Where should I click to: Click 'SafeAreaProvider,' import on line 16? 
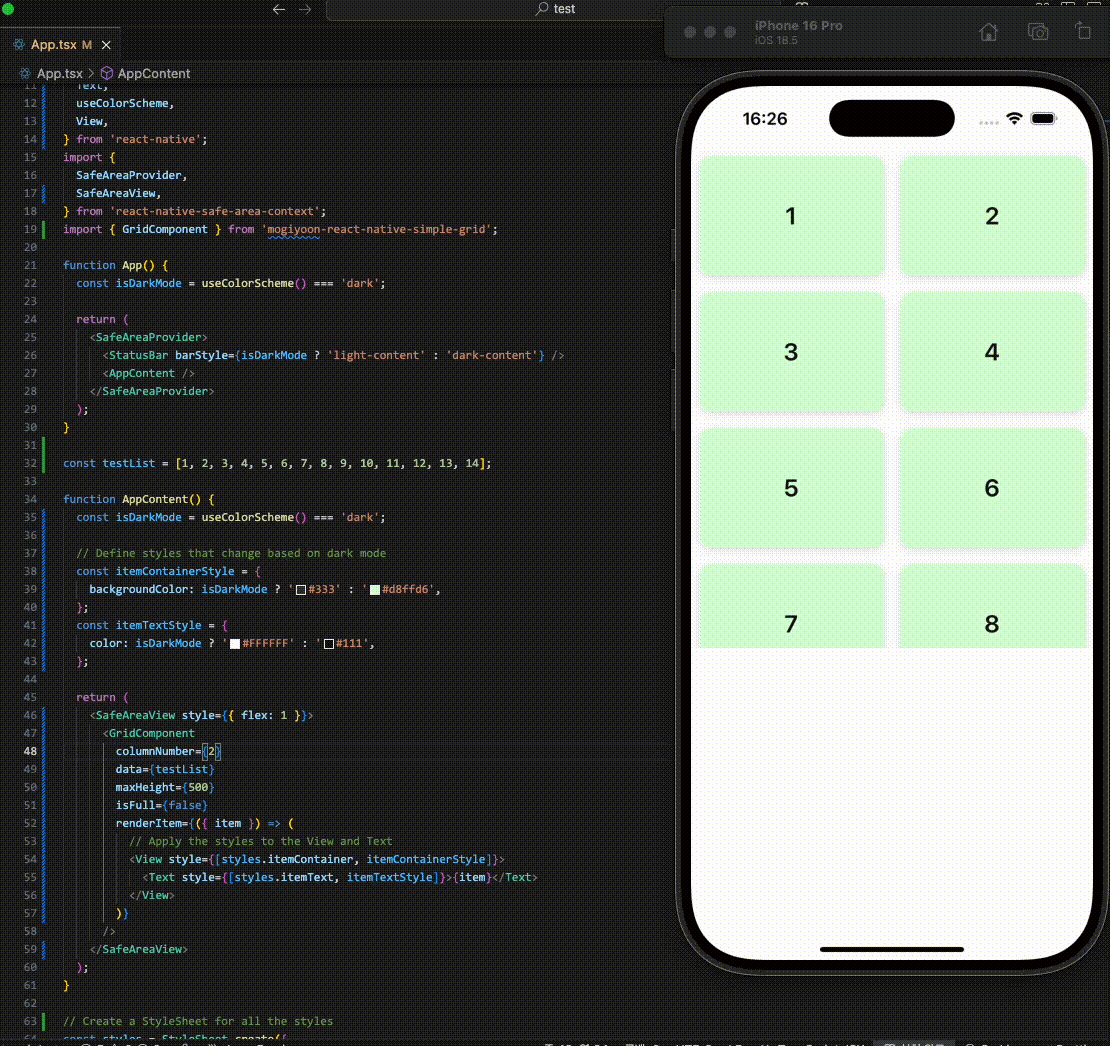point(131,176)
